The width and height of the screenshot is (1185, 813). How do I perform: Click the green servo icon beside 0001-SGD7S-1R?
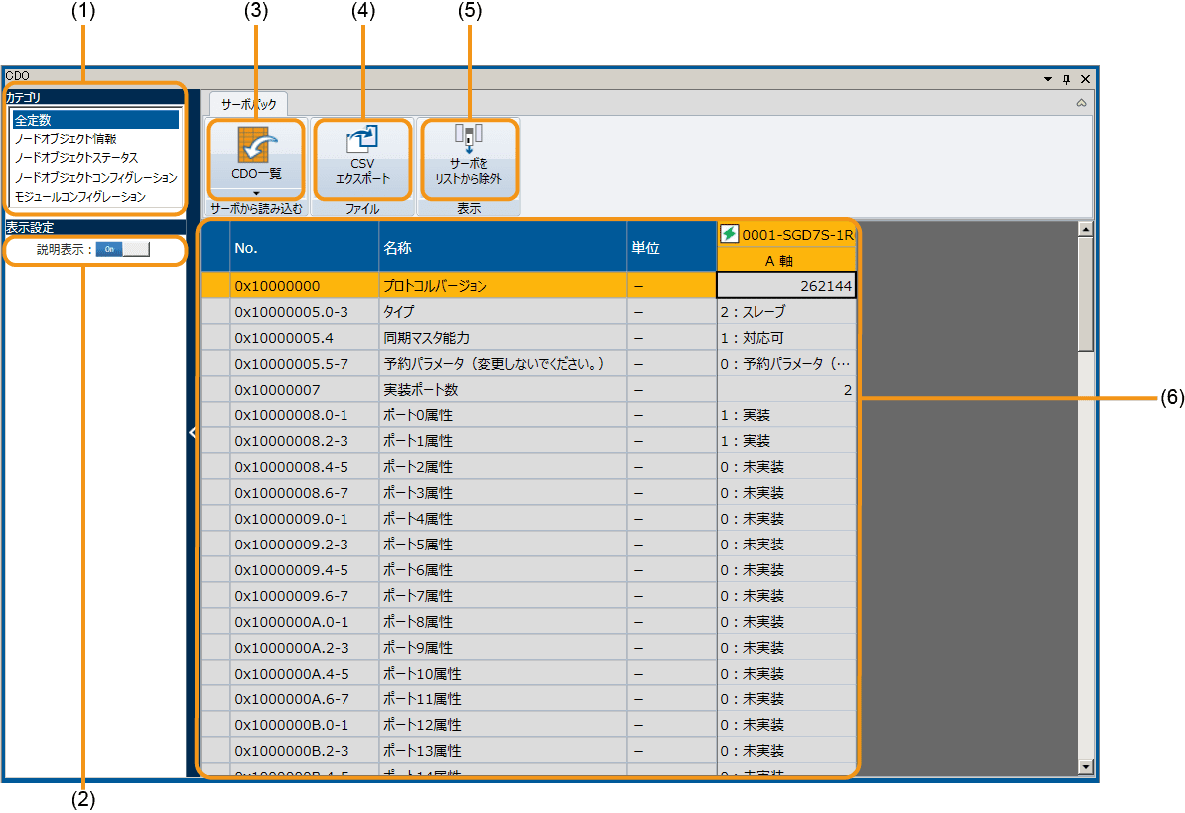[x=730, y=234]
